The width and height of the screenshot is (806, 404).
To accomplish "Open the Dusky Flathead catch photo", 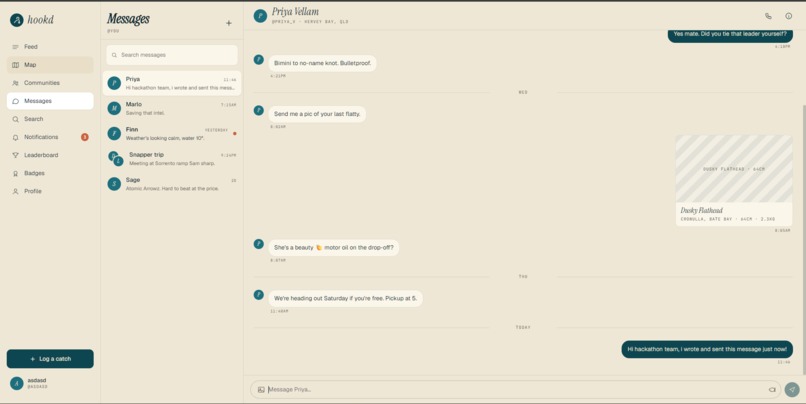I will [734, 169].
